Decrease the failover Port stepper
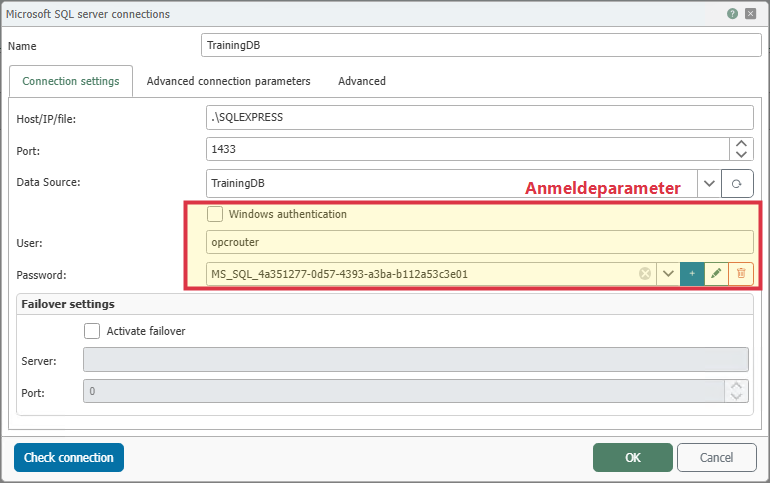 (736, 397)
